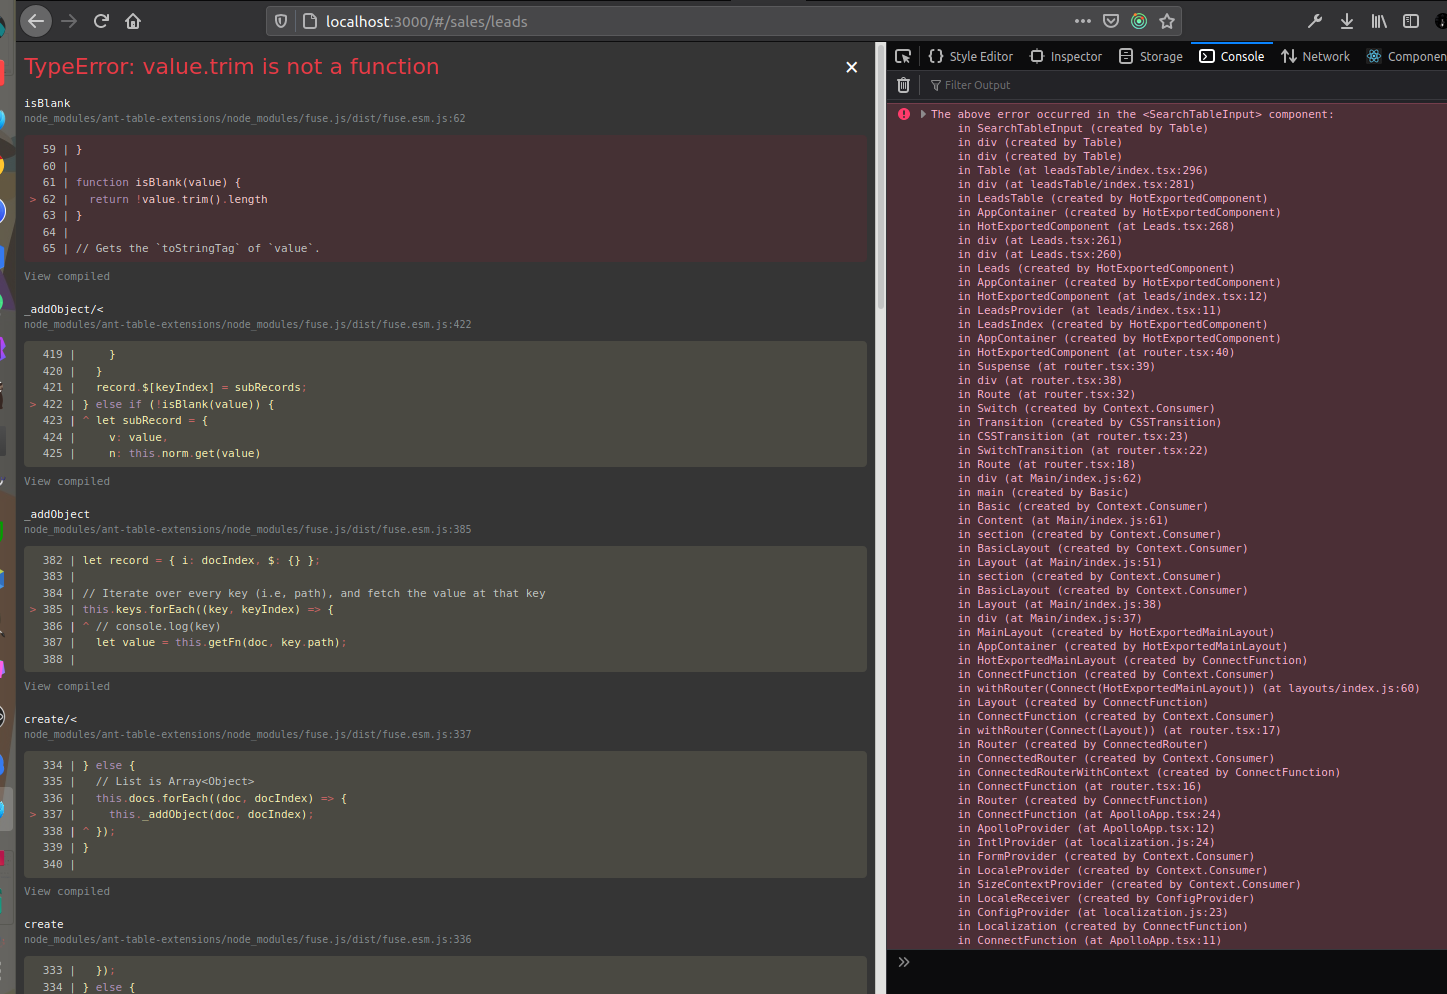Expand the console error message triangle

pyautogui.click(x=923, y=114)
